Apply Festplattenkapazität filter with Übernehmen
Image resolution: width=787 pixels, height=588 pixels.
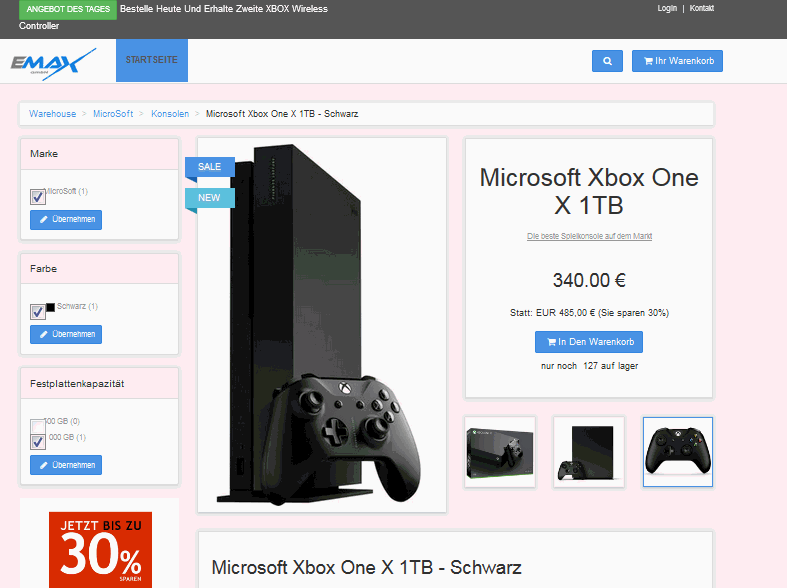click(x=66, y=465)
